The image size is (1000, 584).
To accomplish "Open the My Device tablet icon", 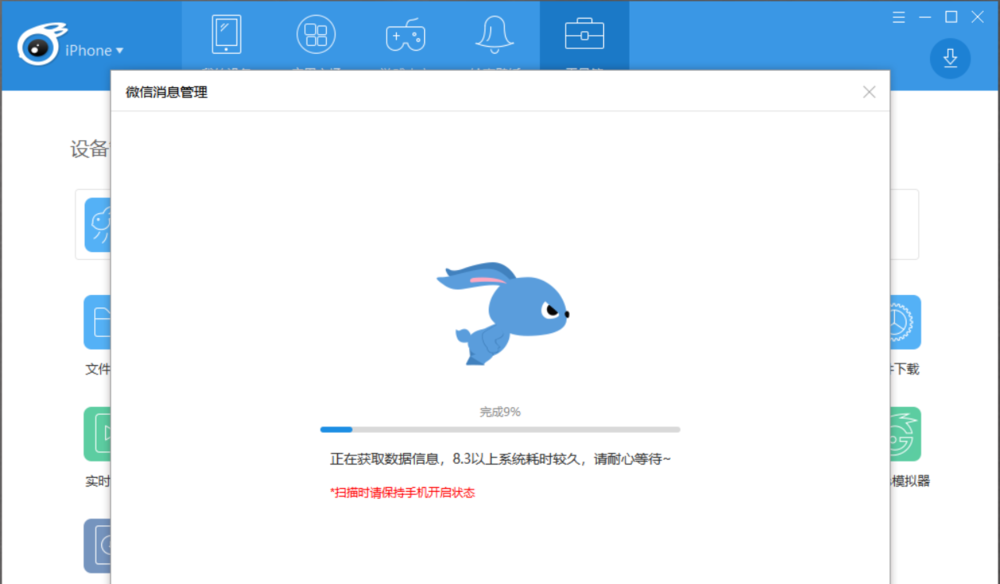I will click(x=226, y=33).
